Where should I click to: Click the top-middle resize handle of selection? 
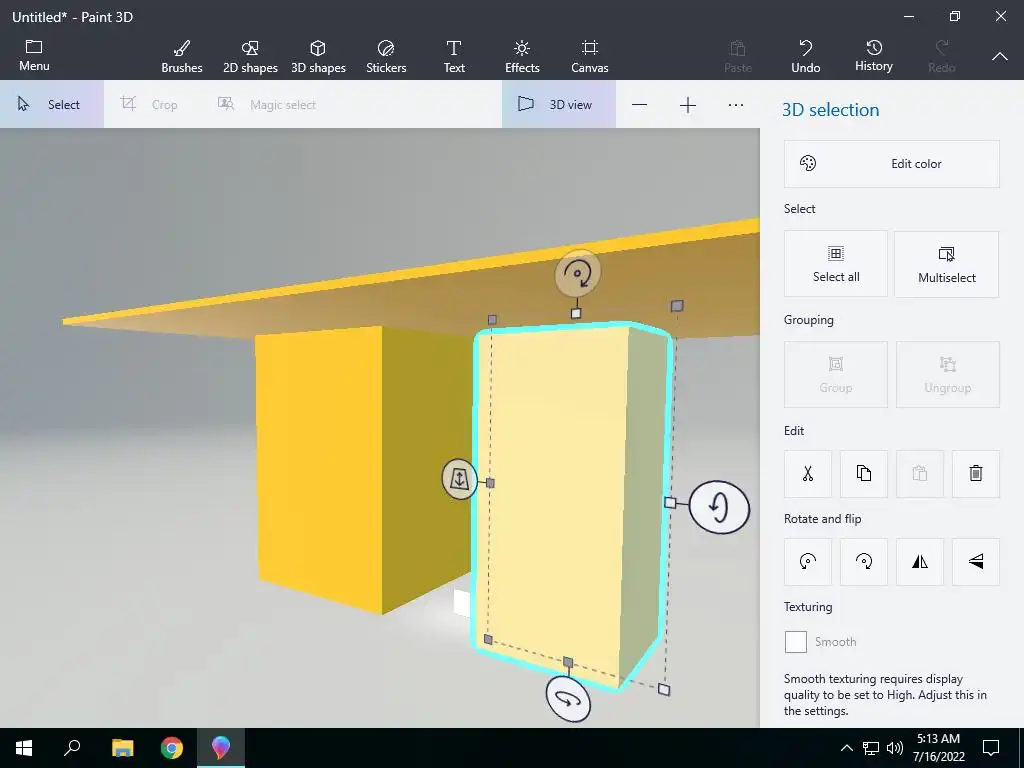point(575,313)
